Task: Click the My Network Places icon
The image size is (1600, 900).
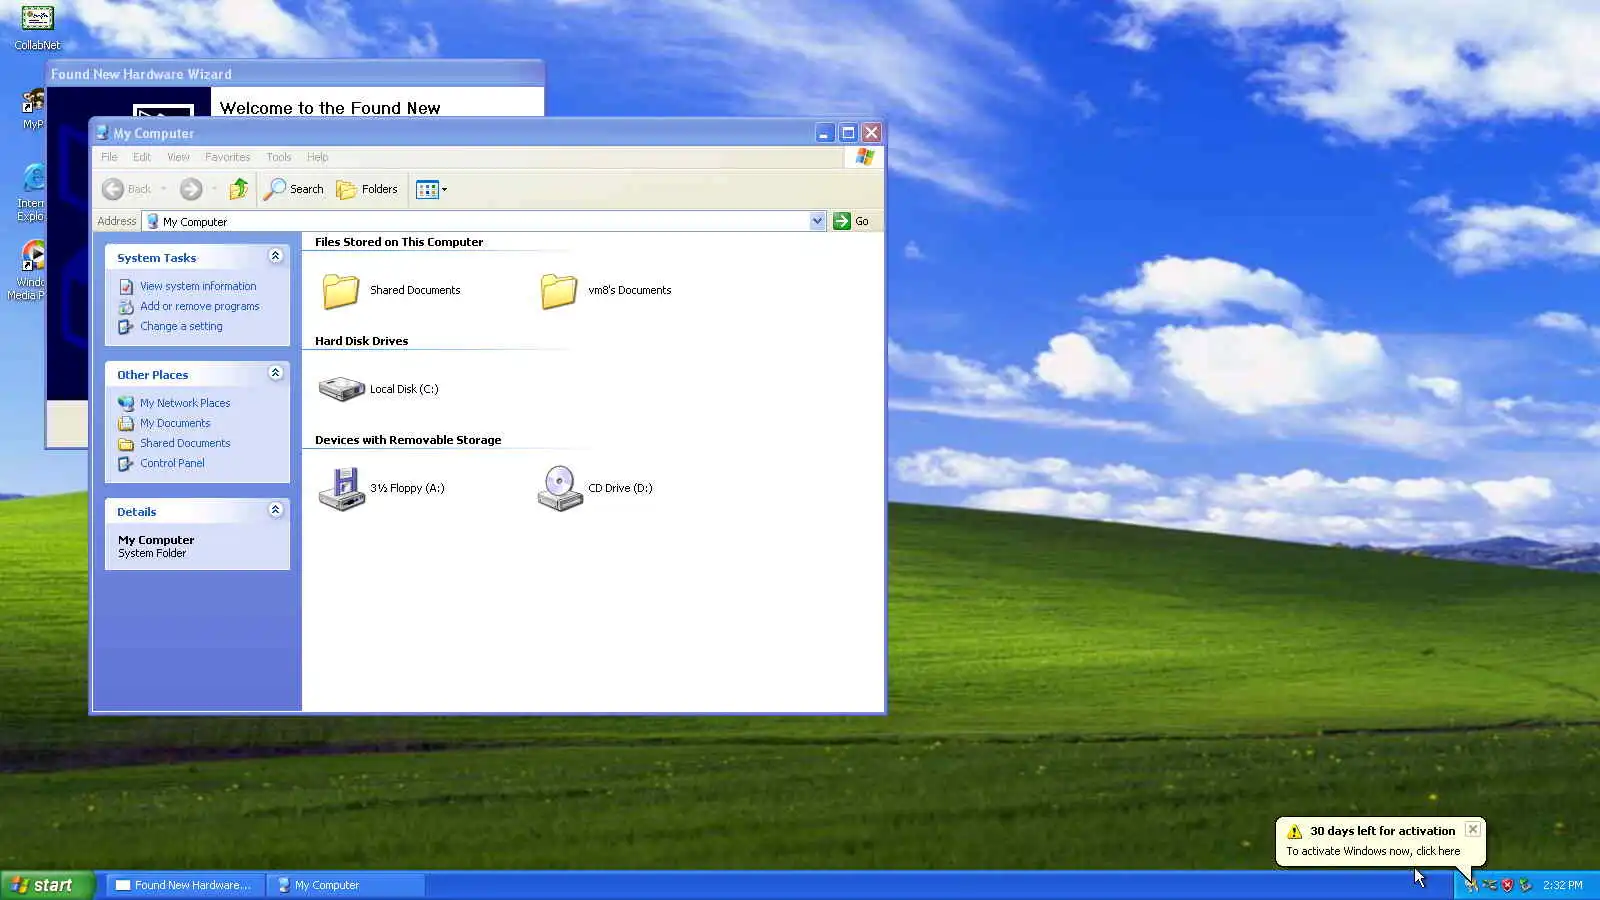Action: [126, 404]
